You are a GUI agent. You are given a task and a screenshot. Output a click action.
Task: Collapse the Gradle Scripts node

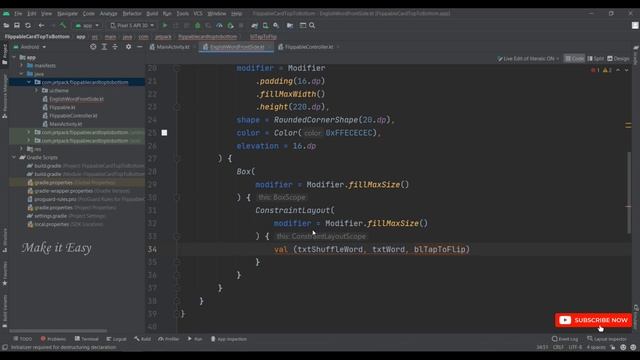pos(14,157)
